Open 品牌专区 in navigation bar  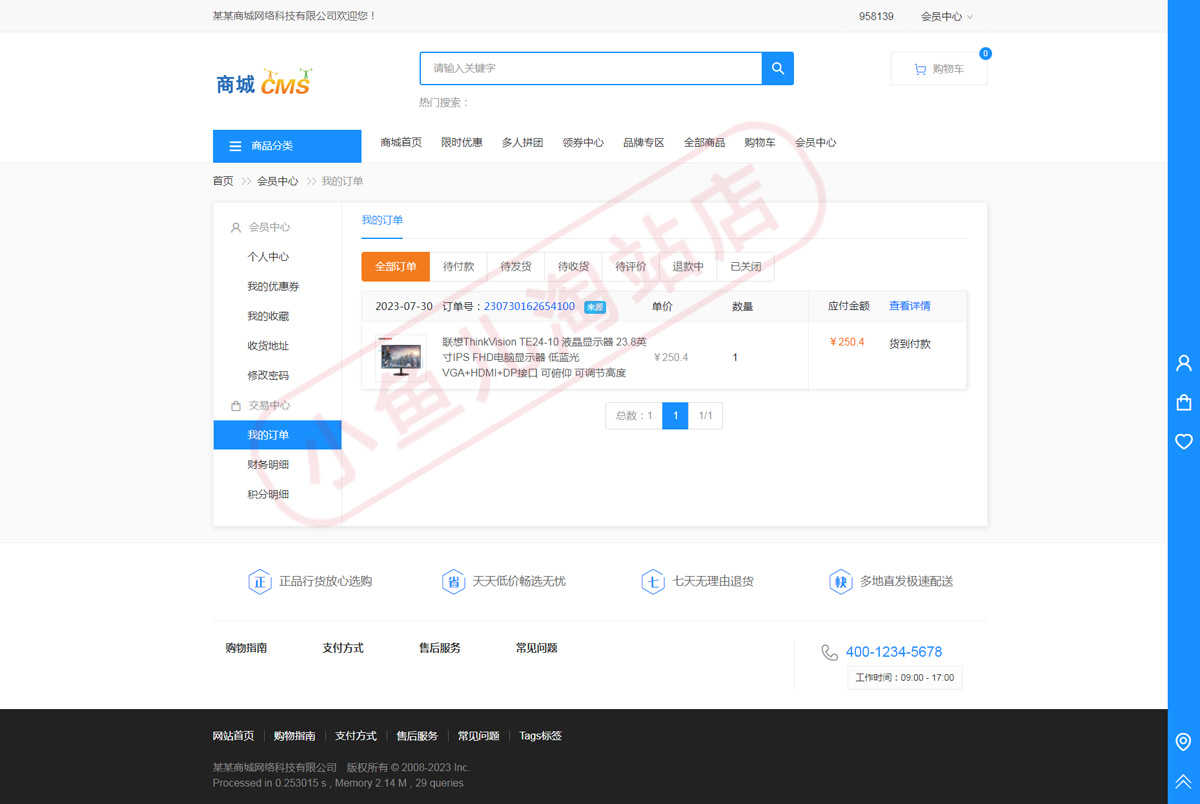644,143
